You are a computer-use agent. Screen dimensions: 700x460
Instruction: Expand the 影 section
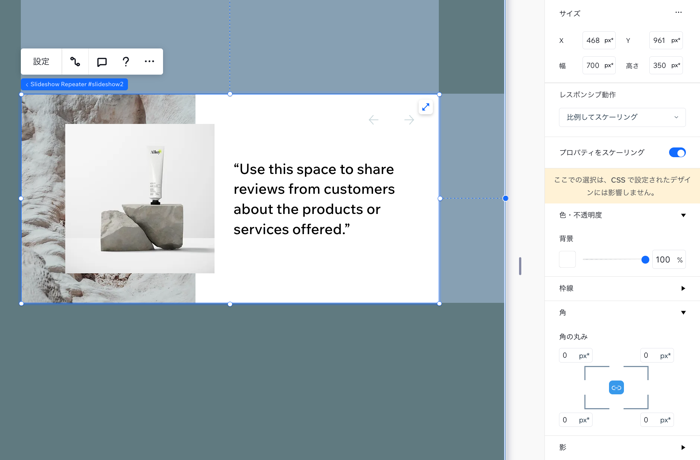(x=683, y=447)
